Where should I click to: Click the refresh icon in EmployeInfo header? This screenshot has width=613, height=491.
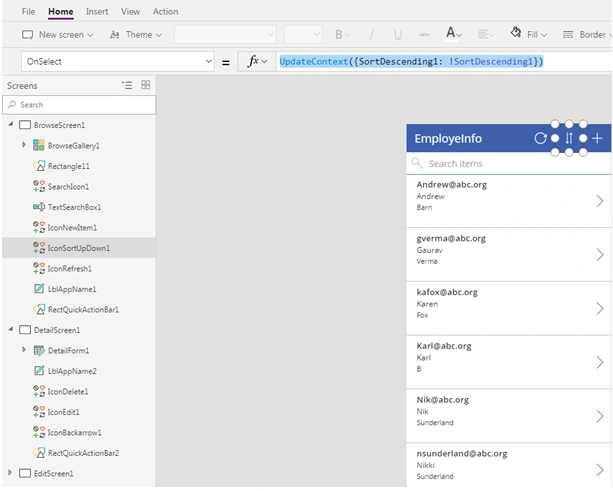pos(540,138)
